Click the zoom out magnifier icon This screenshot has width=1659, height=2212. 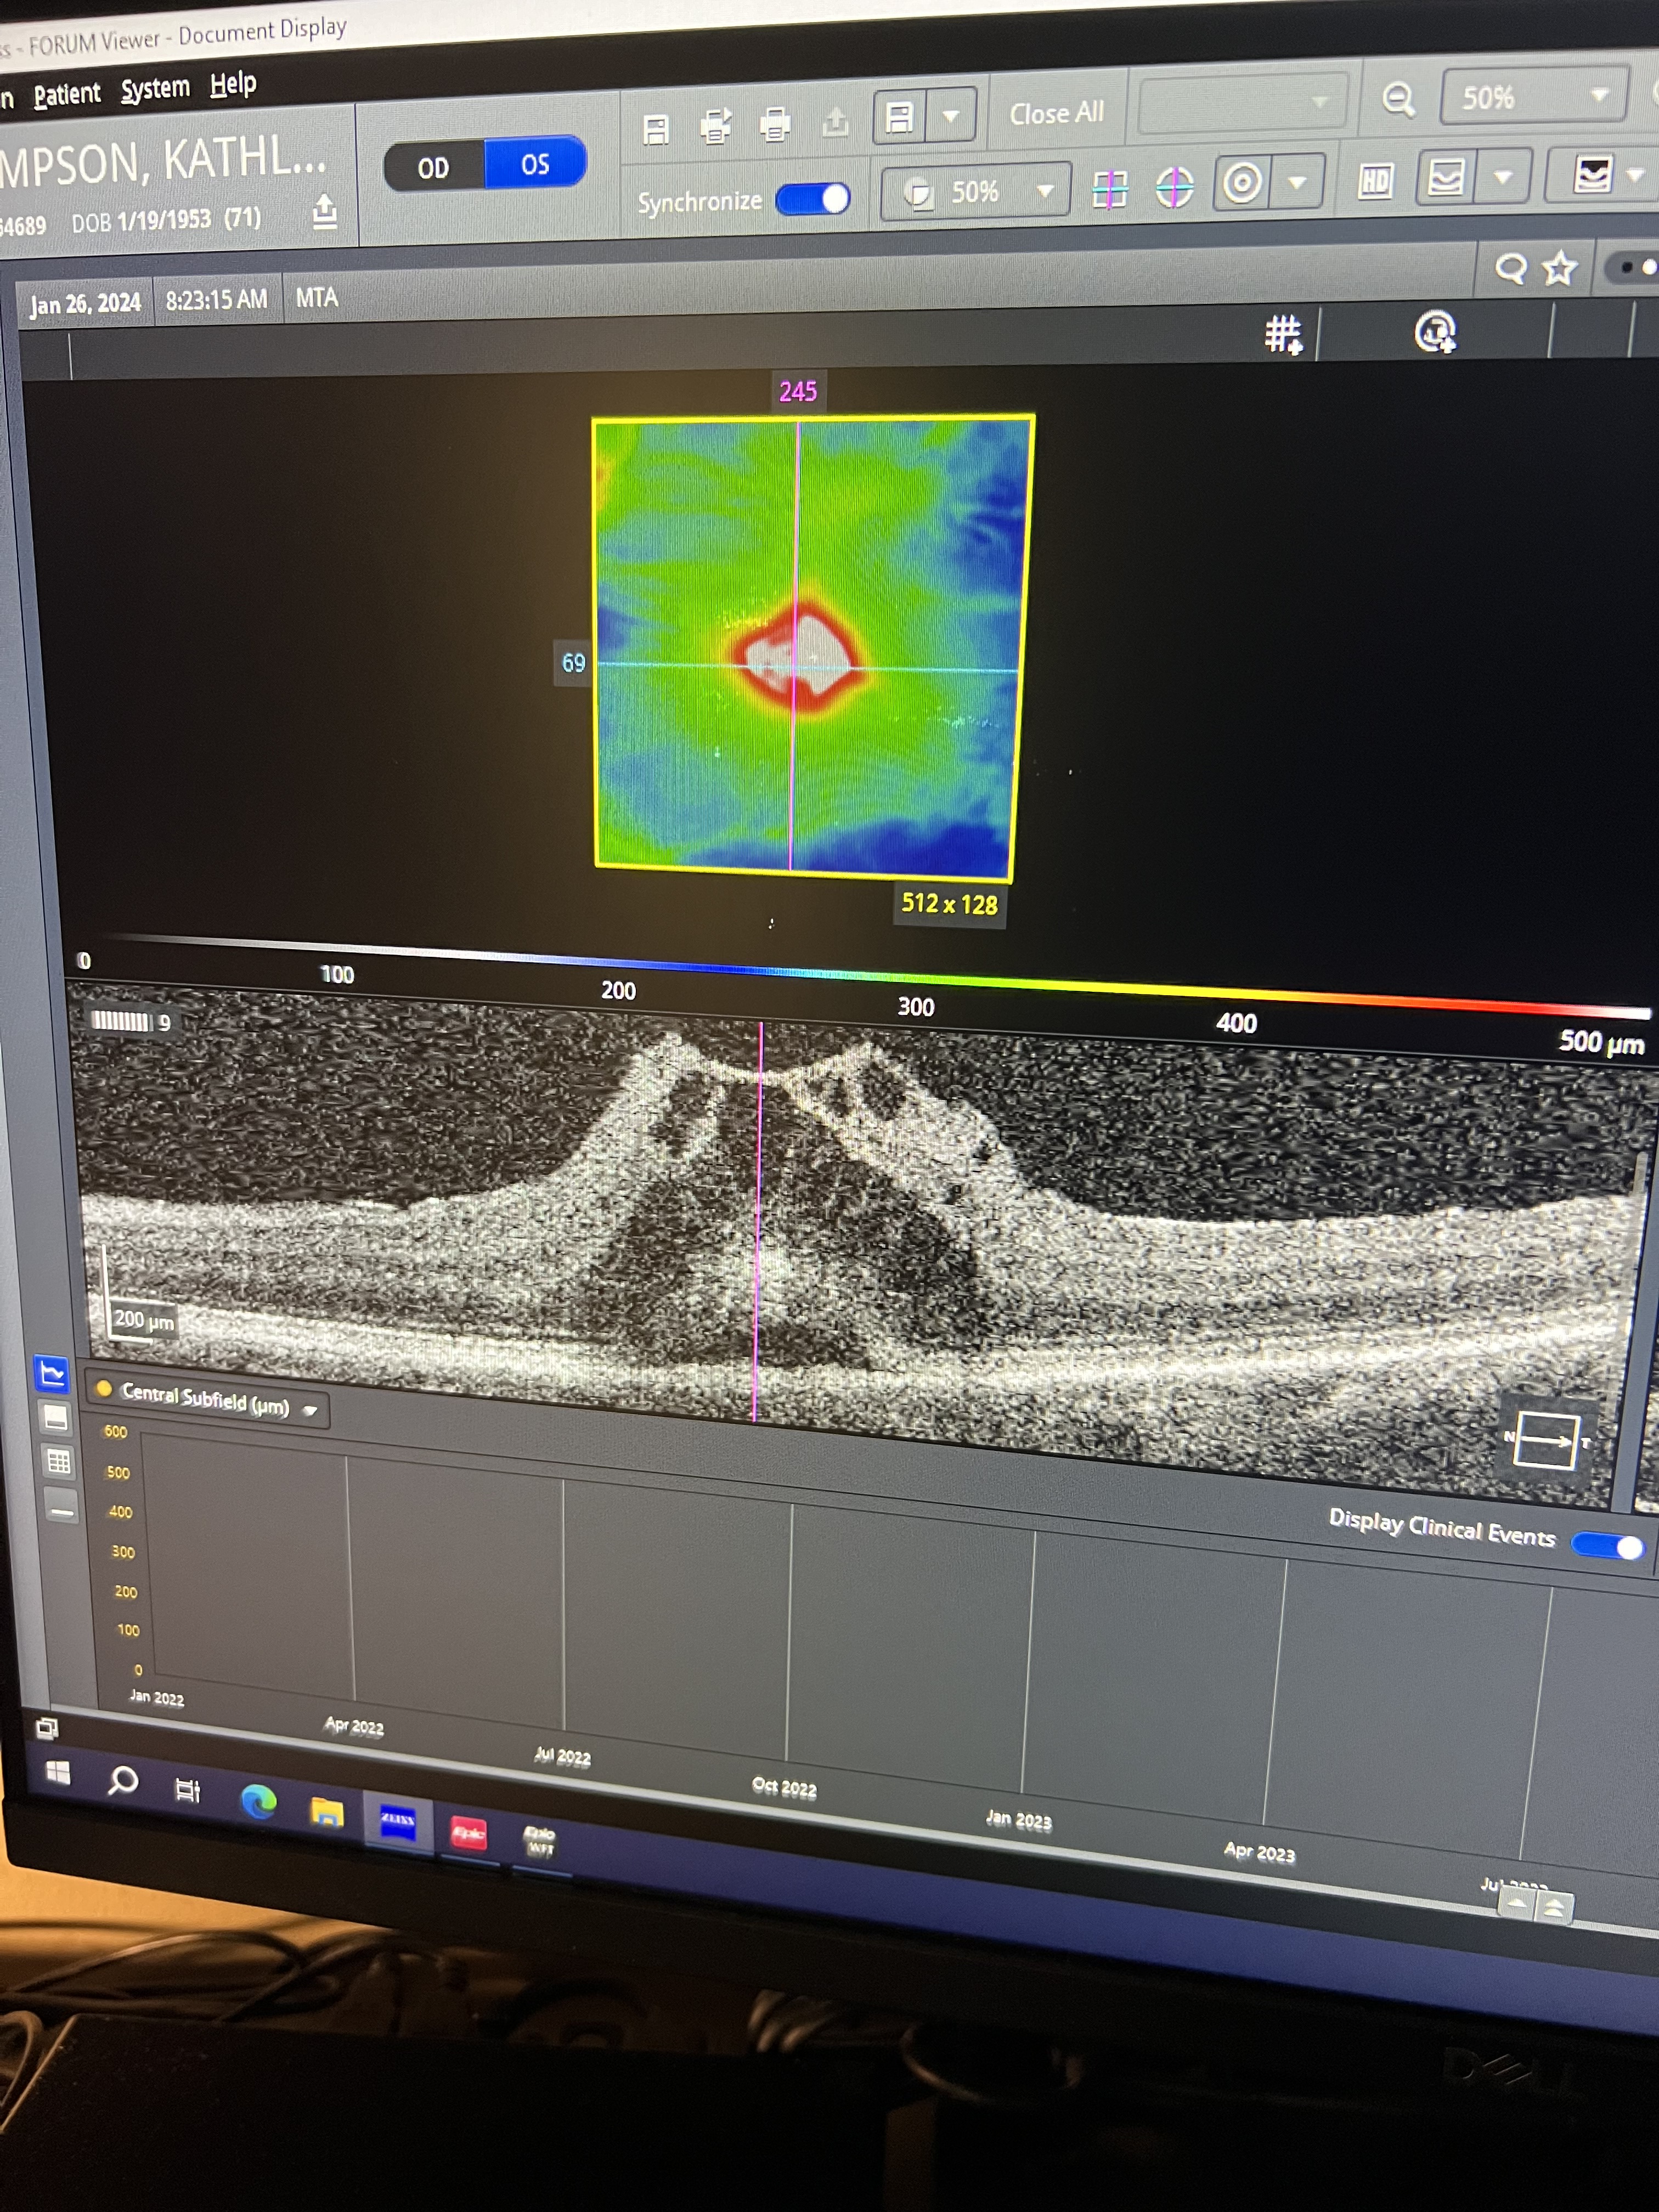[1398, 99]
